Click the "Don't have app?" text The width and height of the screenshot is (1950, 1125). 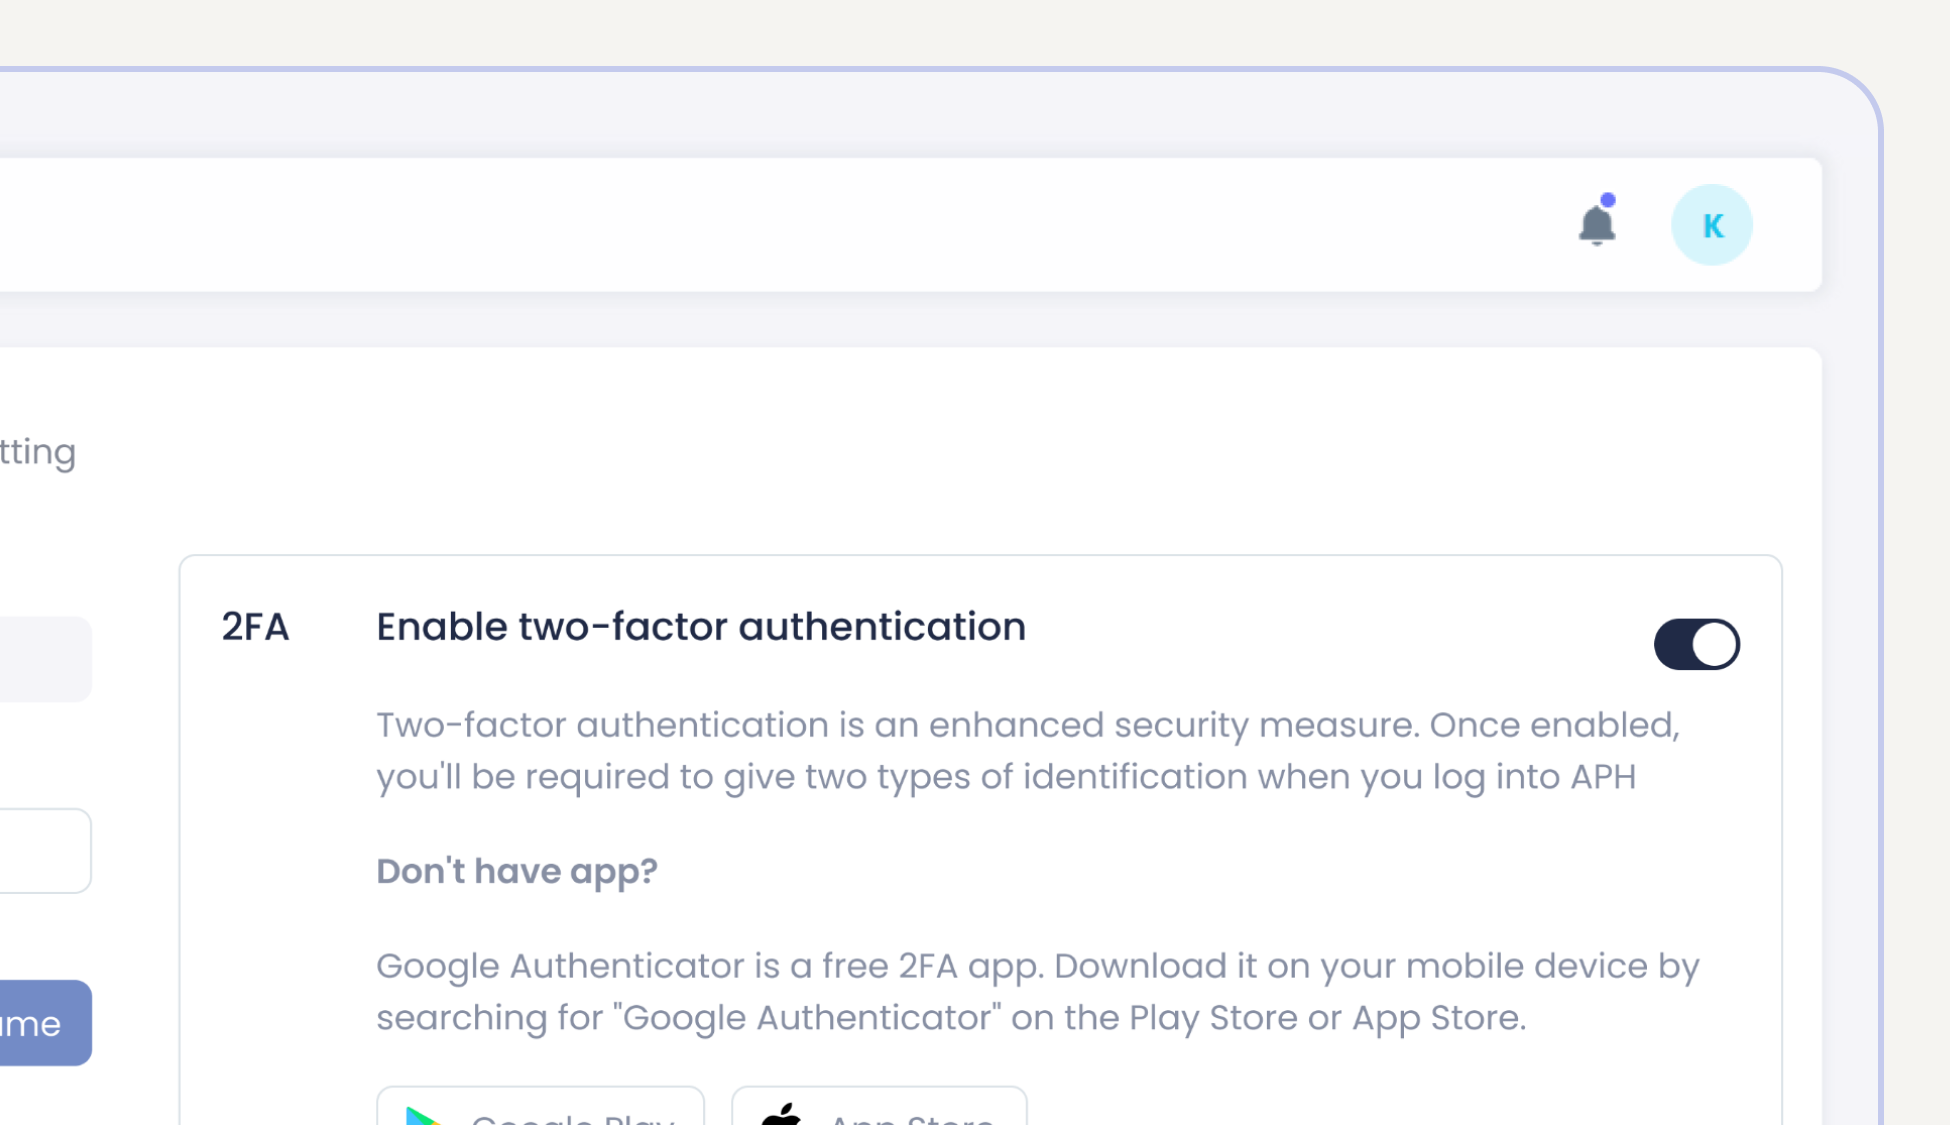pyautogui.click(x=517, y=871)
